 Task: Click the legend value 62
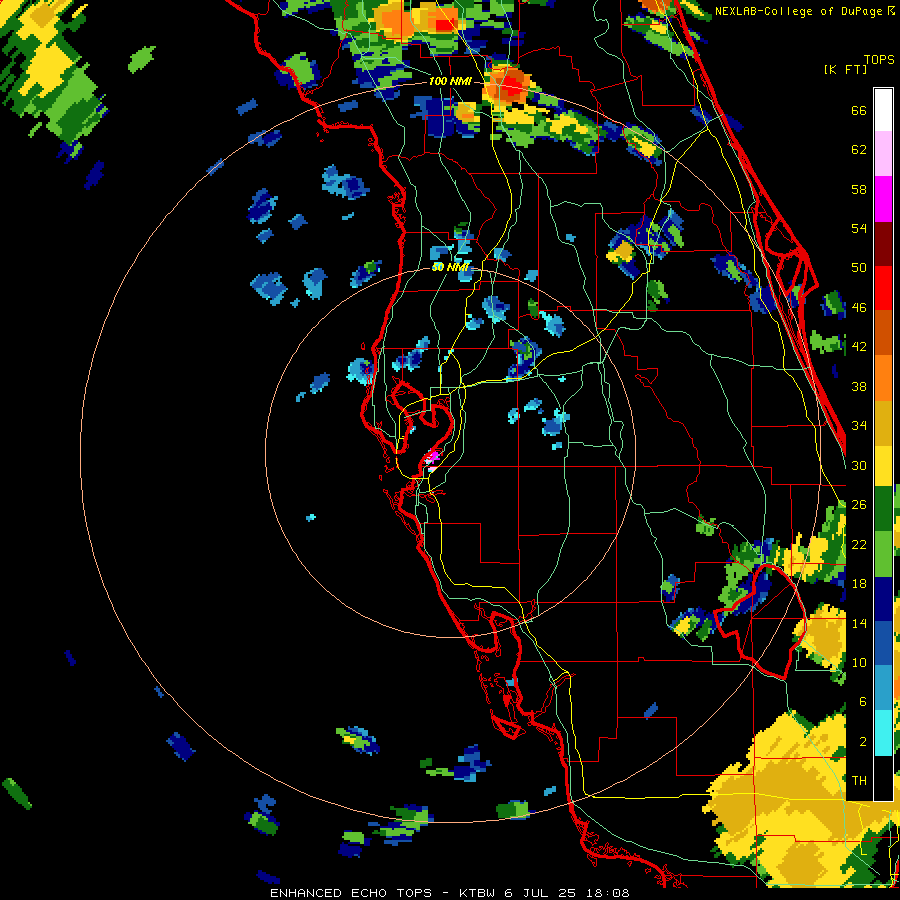click(859, 150)
